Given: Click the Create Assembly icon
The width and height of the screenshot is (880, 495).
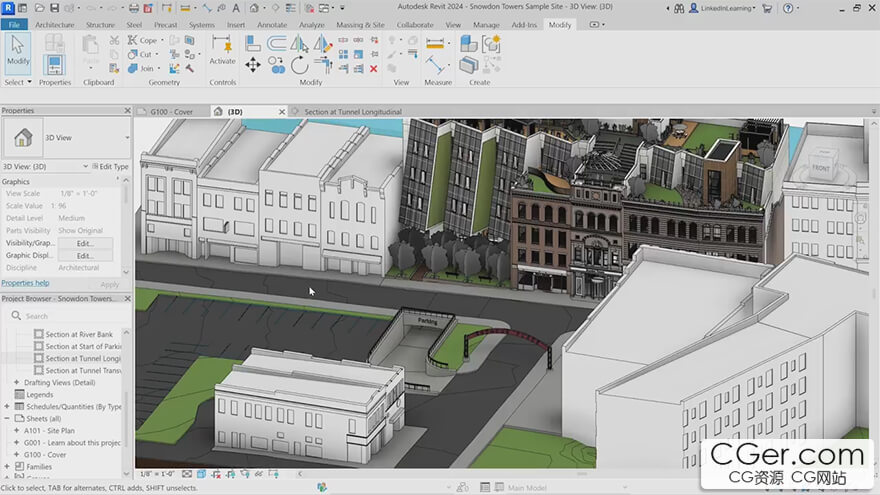Looking at the screenshot, I should pos(469,44).
